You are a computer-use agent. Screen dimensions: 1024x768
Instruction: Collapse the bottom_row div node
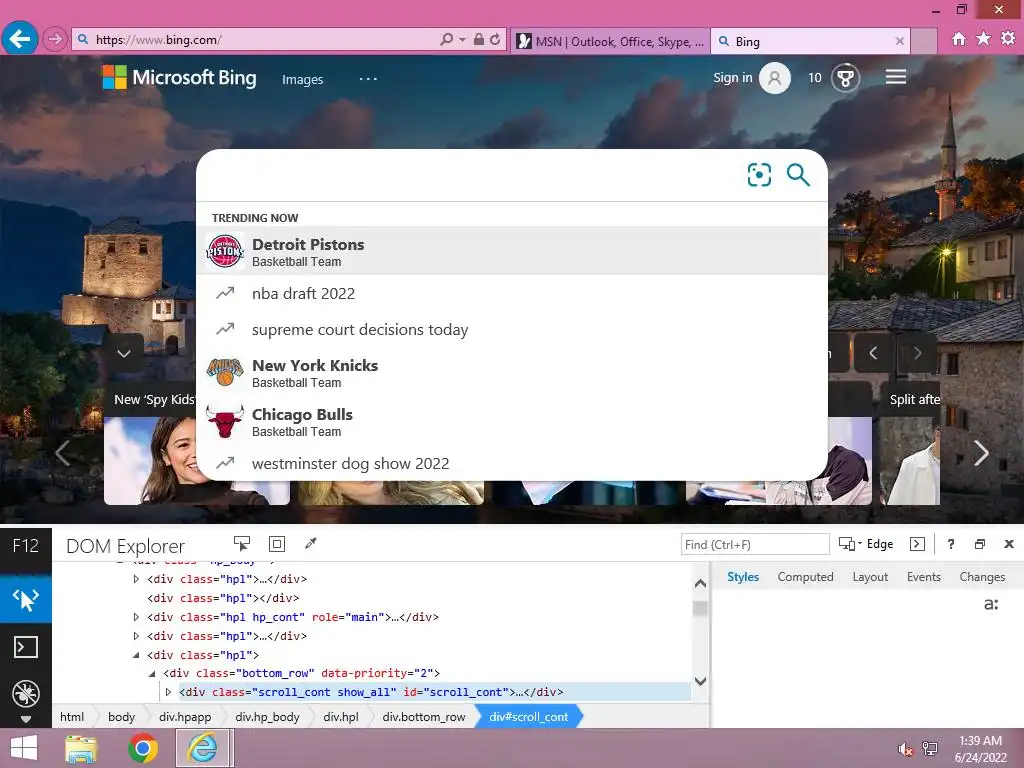[x=152, y=673]
